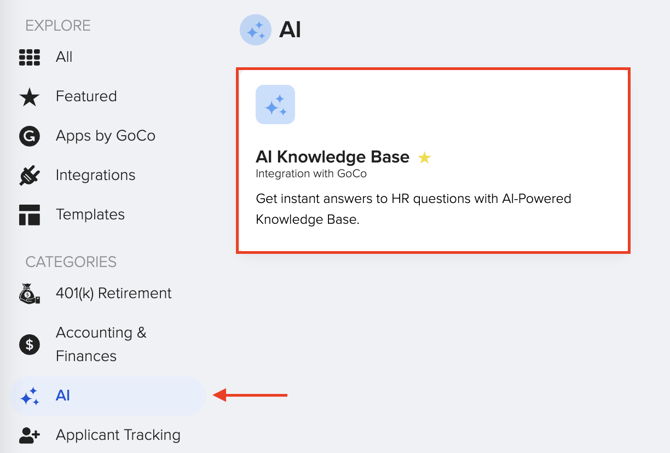Choose the 401(k) Retirement category
This screenshot has width=670, height=453.
coord(113,294)
